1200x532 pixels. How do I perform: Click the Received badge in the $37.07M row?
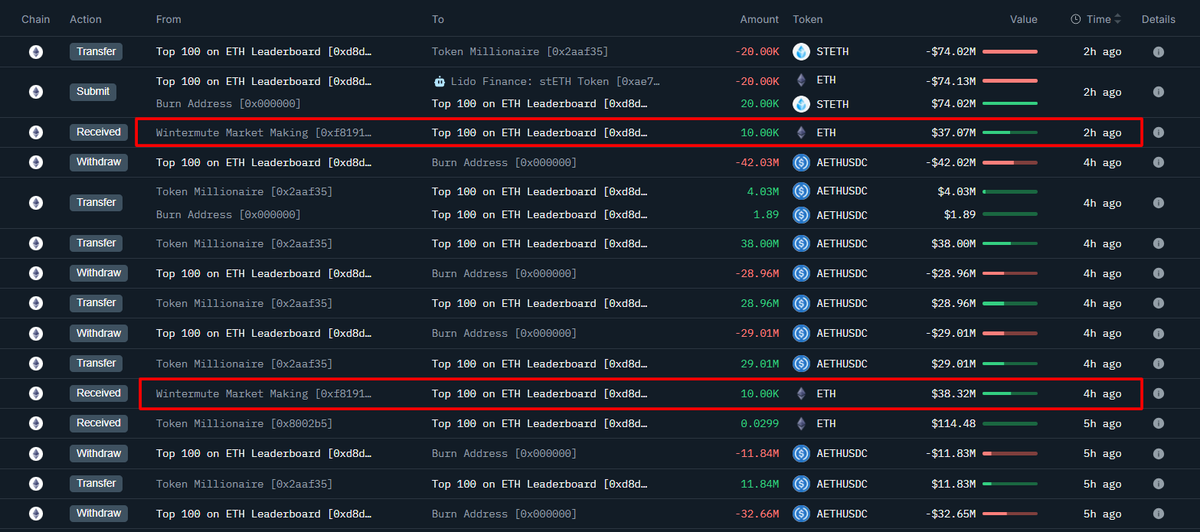[98, 132]
